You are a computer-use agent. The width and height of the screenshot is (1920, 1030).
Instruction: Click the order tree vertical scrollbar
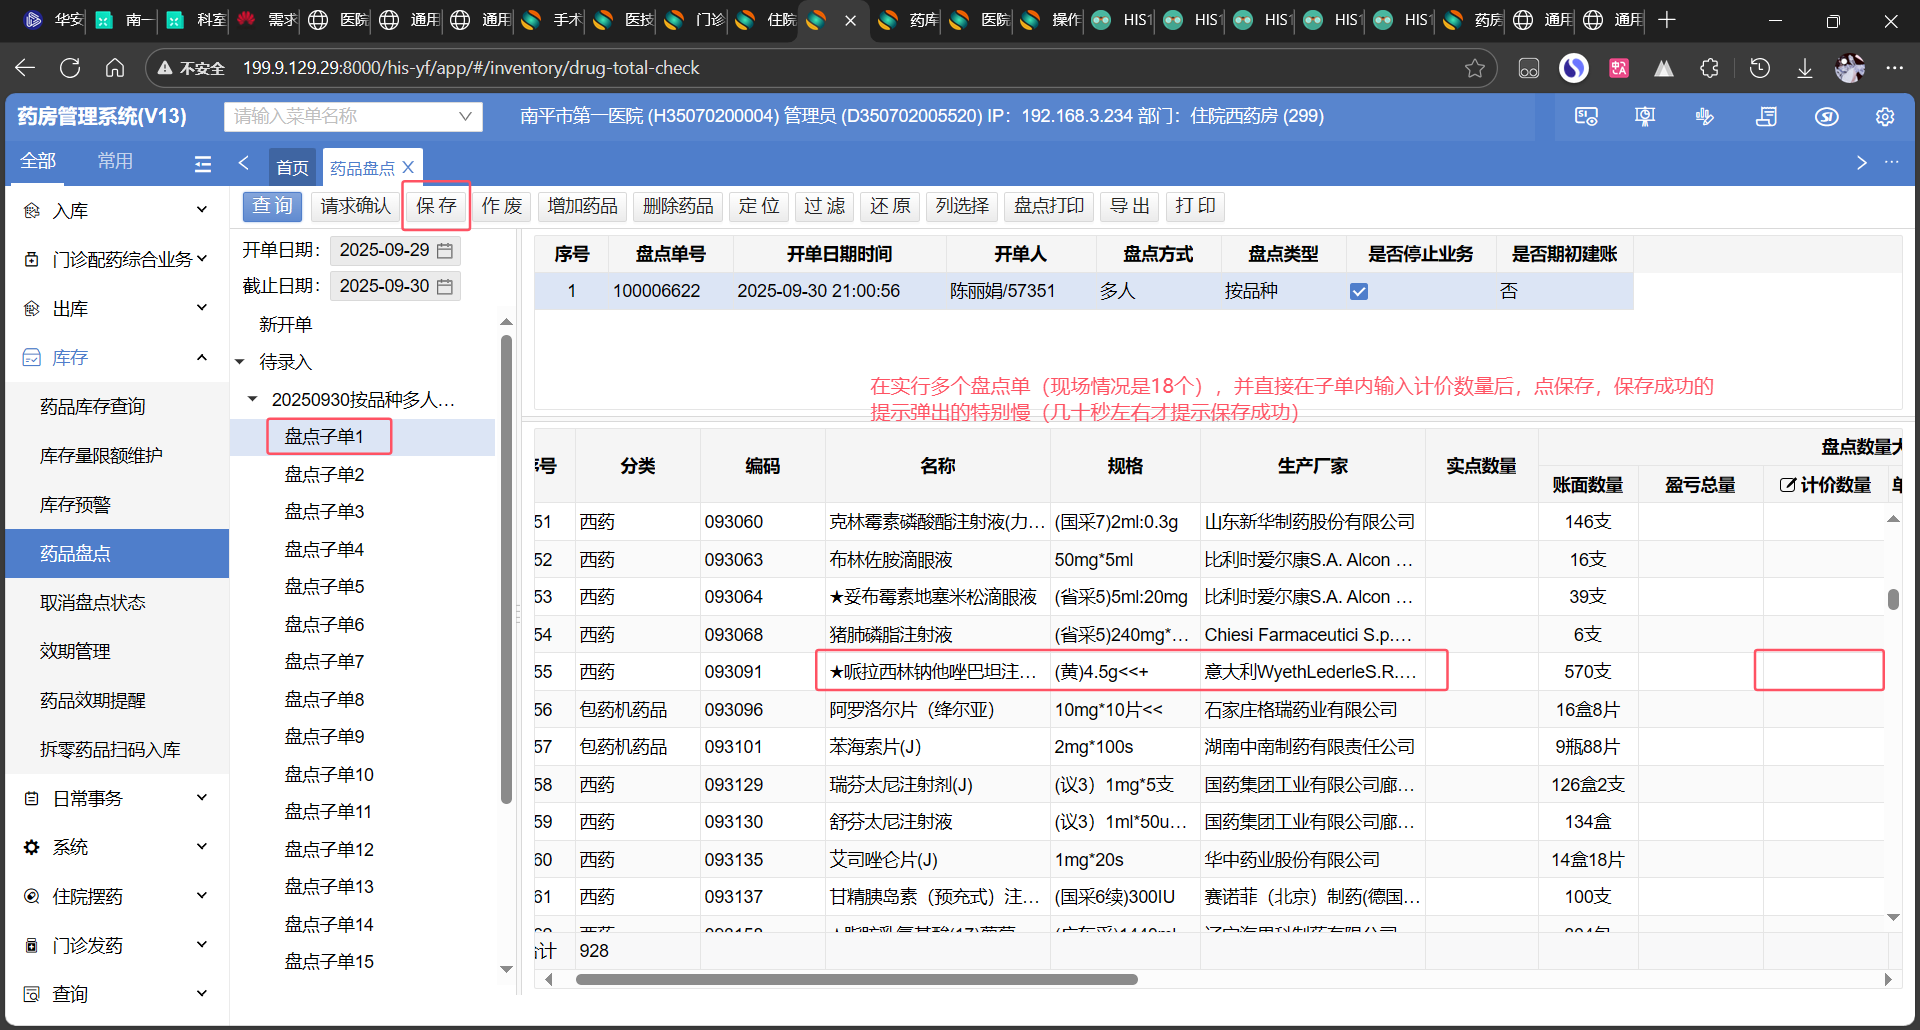tap(506, 570)
